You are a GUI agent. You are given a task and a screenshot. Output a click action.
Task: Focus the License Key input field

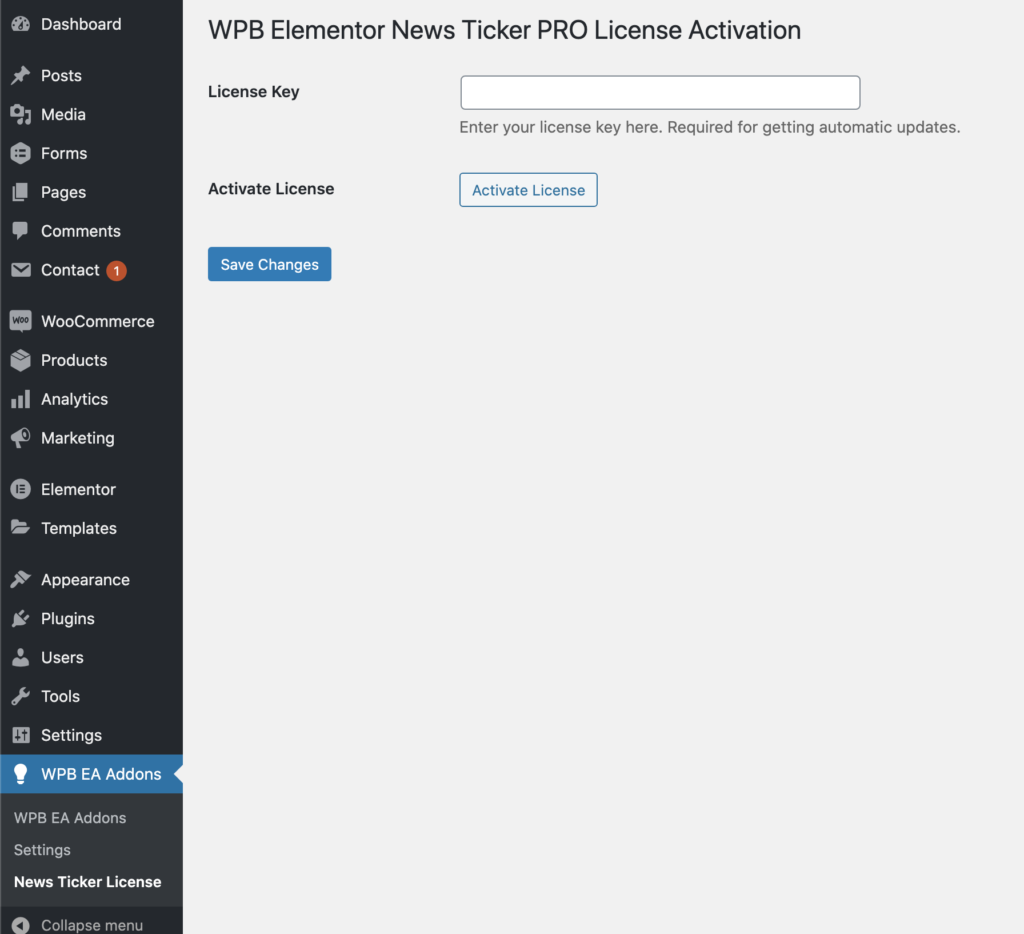coord(660,92)
